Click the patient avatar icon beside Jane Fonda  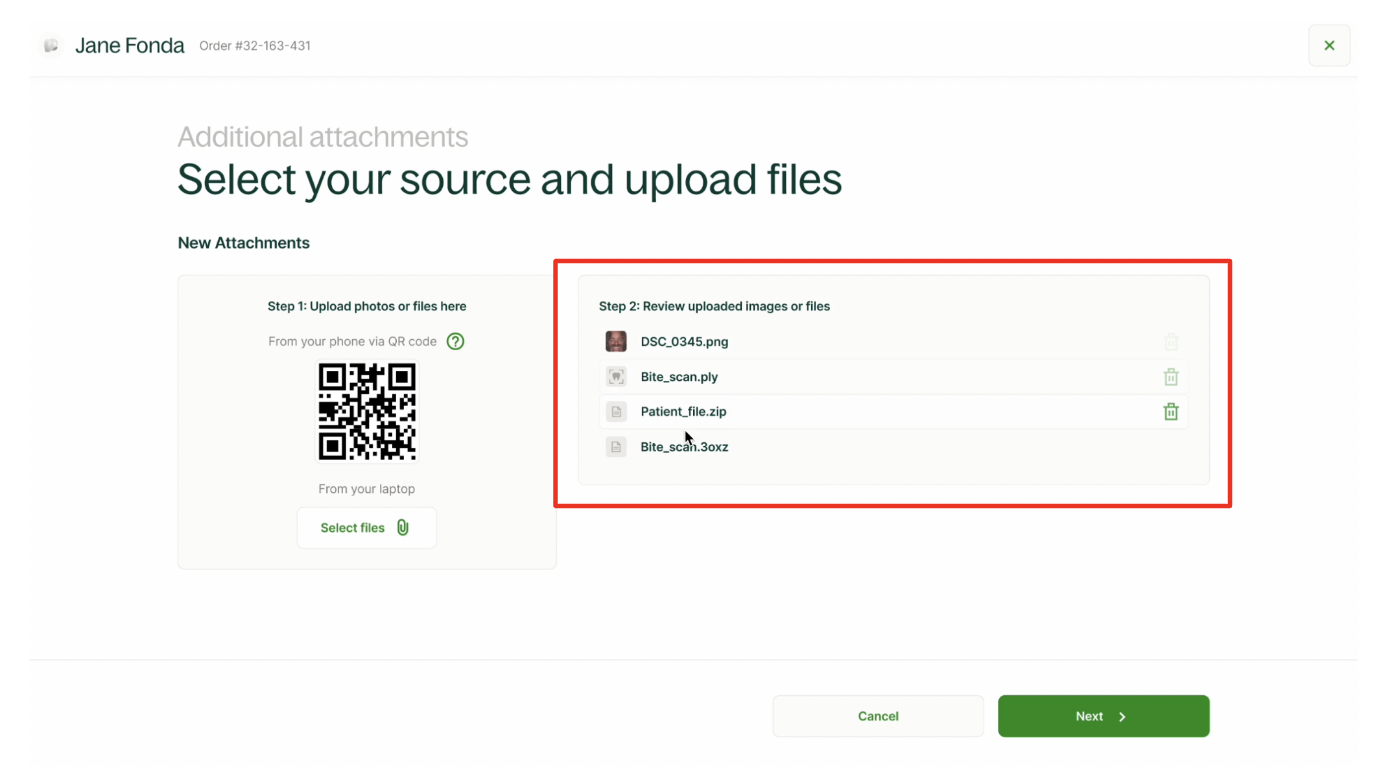(x=51, y=46)
